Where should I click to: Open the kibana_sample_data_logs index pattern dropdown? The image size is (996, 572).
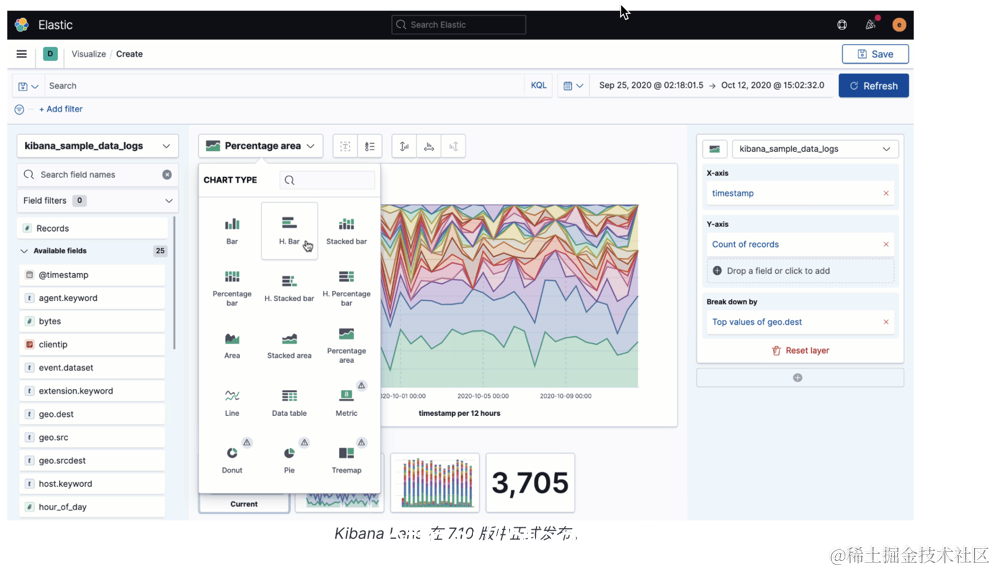97,146
